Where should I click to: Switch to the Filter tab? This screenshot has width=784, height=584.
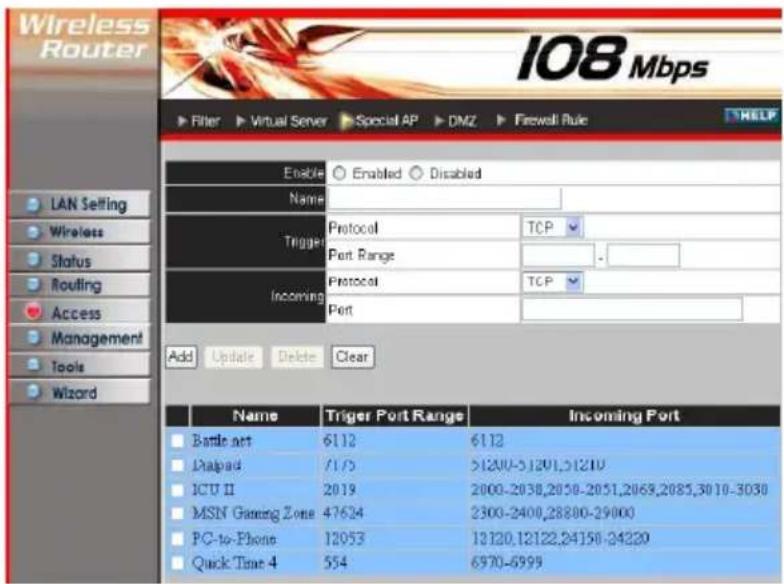tap(199, 121)
